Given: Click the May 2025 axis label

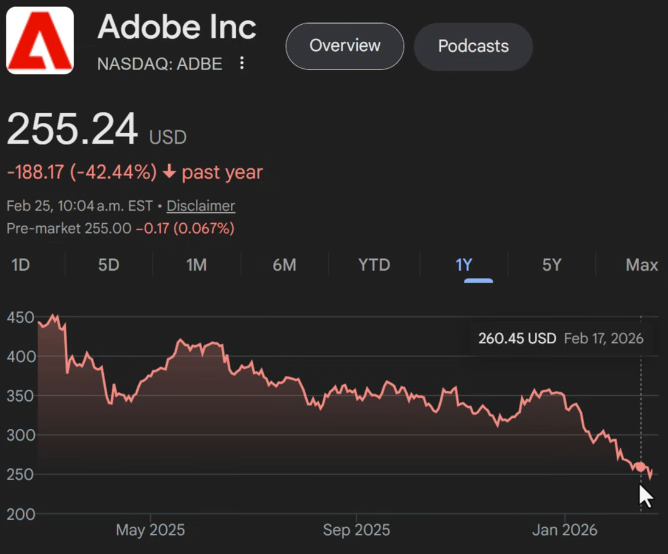Looking at the screenshot, I should point(150,529).
